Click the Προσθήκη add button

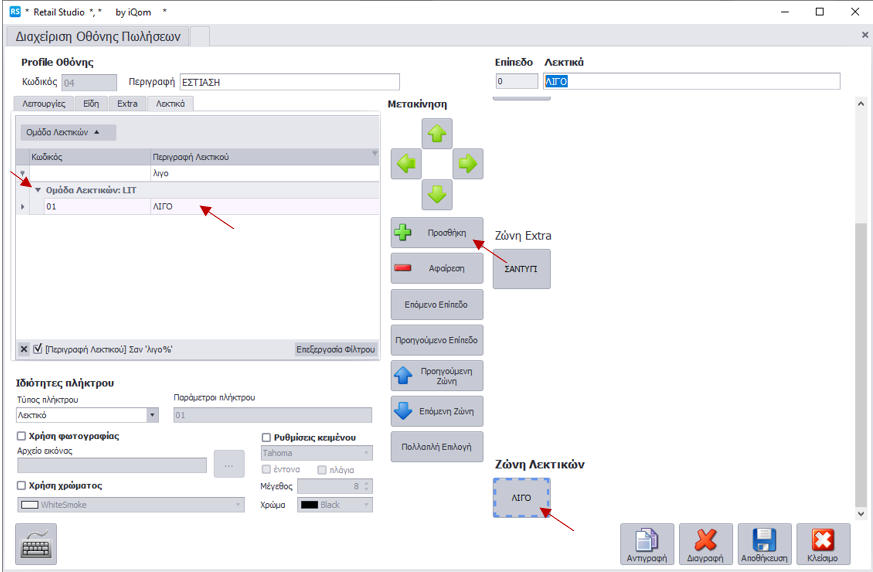click(x=437, y=233)
